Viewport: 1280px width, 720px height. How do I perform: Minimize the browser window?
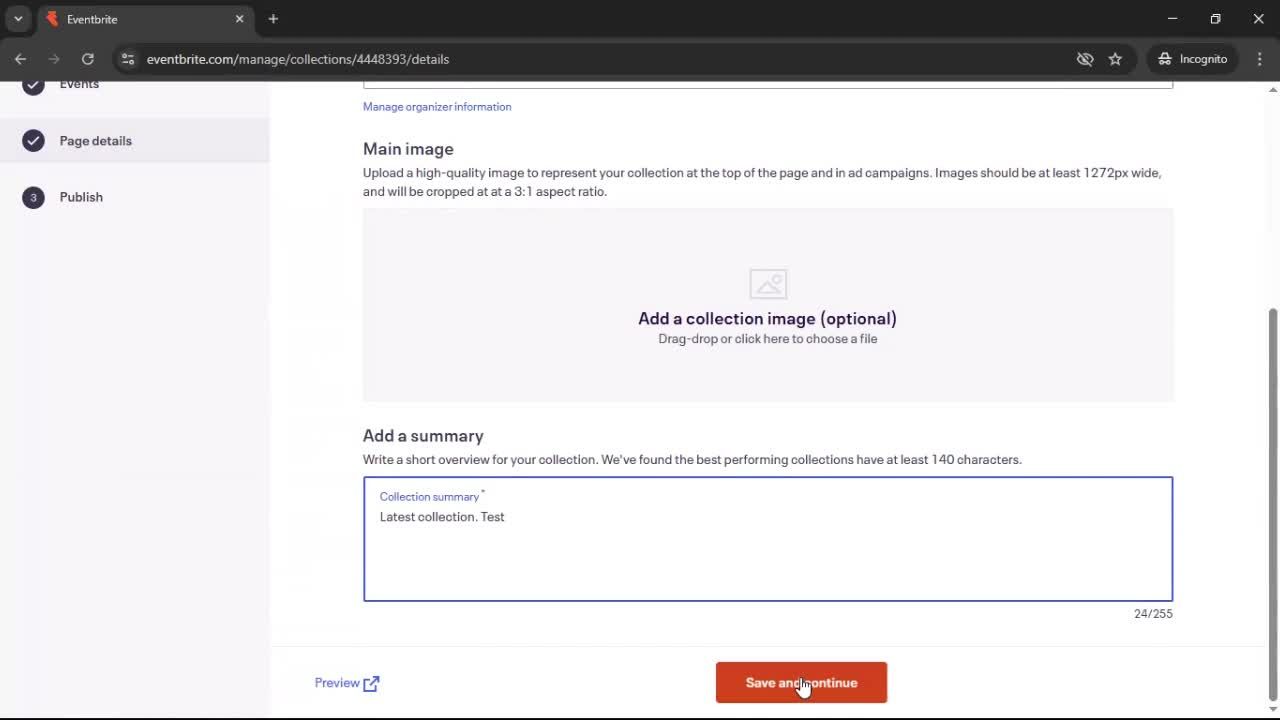point(1172,19)
